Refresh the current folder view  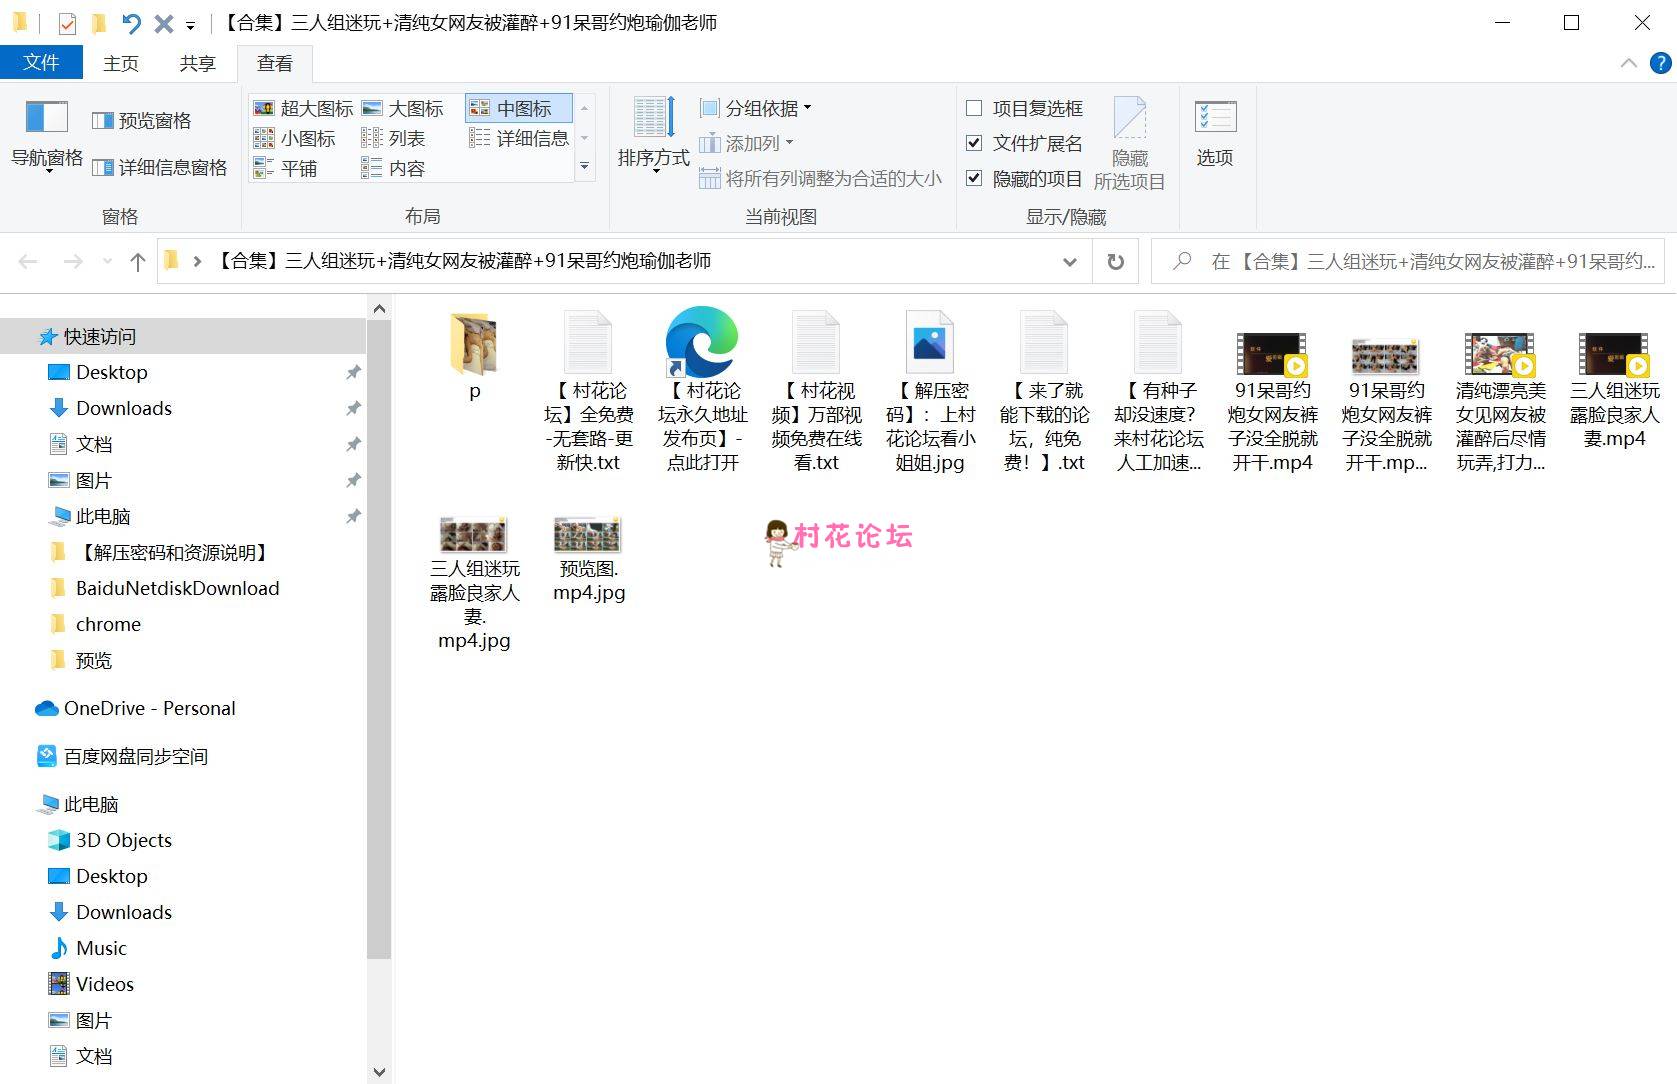[1115, 262]
